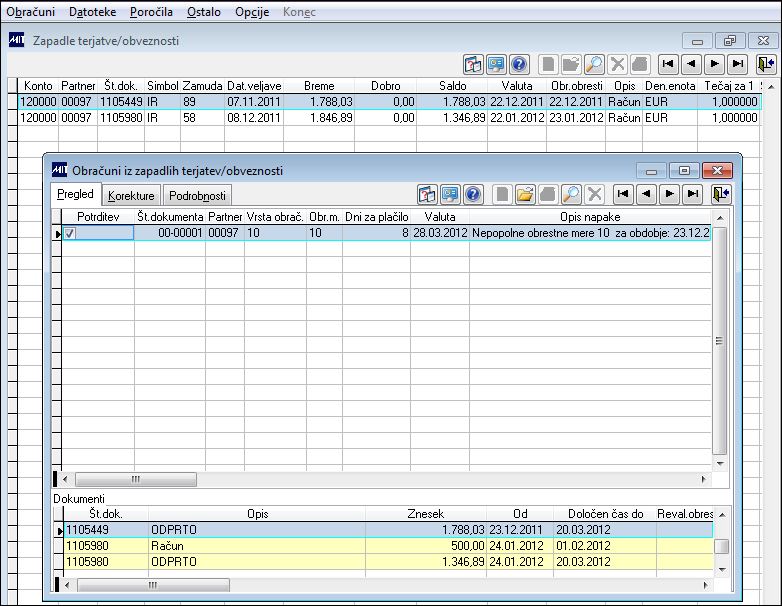Viewport: 782px width, 606px height.
Task: Go to next record in outer toolbar
Action: pos(714,64)
